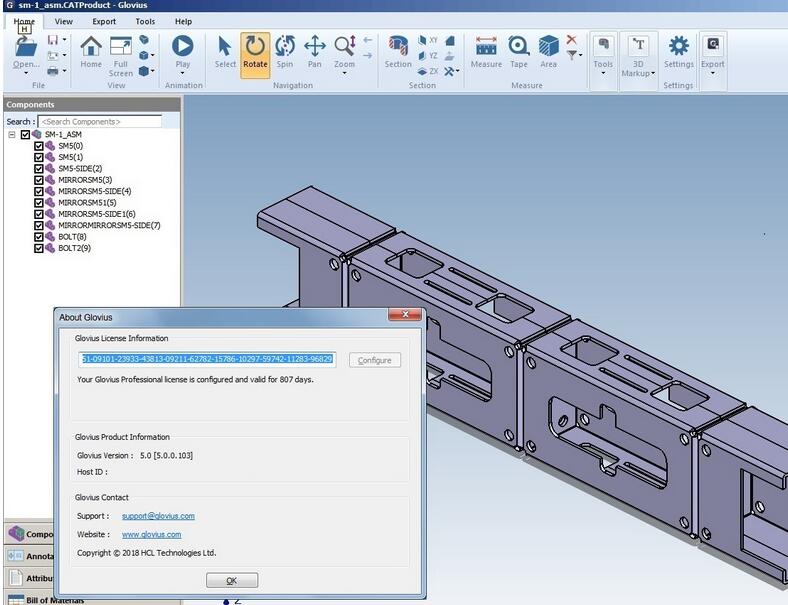788x605 pixels.
Task: Toggle visibility checkbox for SM5(1)
Action: click(x=39, y=157)
